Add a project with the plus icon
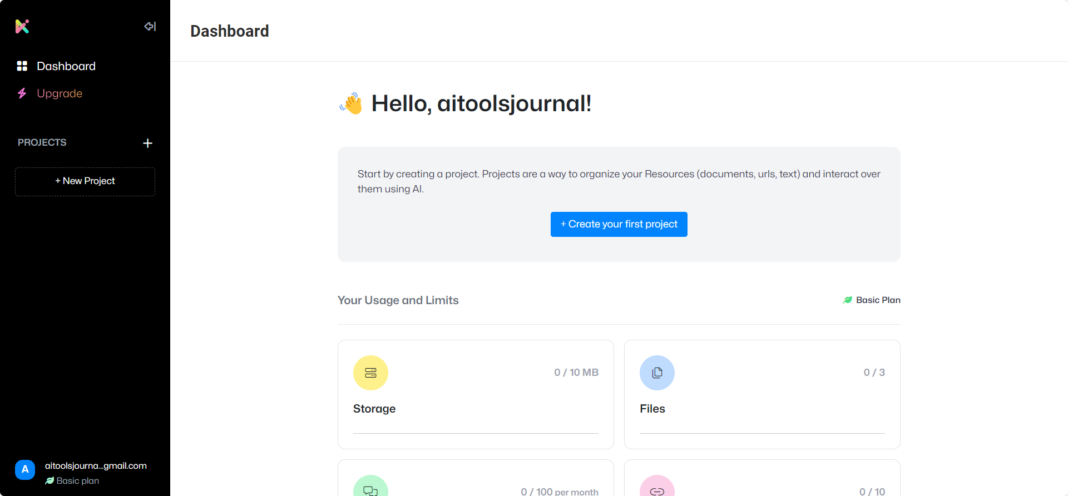This screenshot has width=1068, height=496. (148, 143)
